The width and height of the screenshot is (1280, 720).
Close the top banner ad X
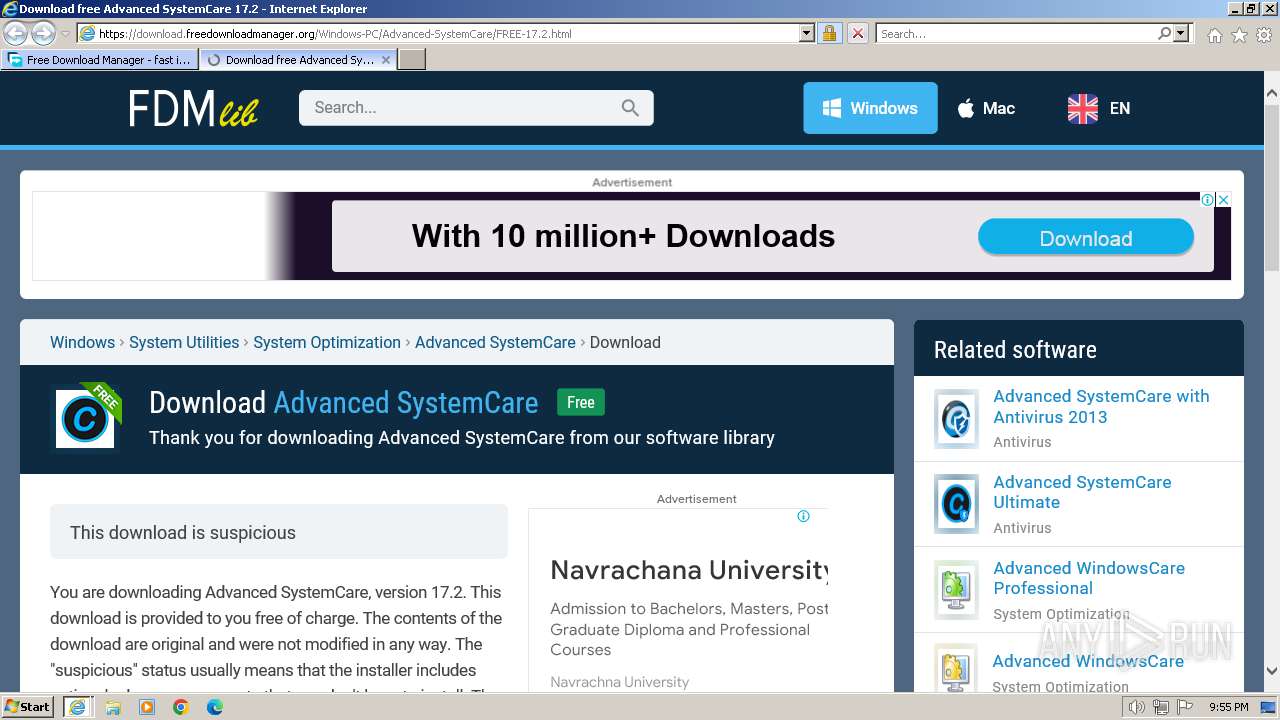(1223, 199)
